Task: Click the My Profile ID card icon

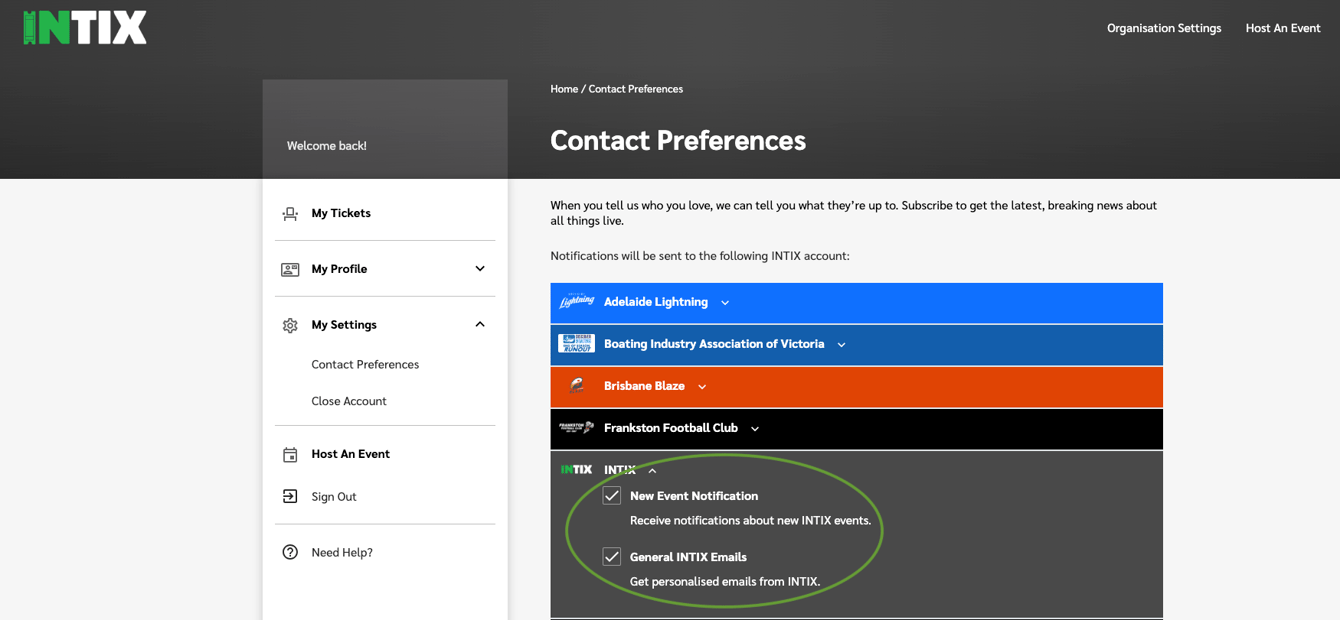Action: pyautogui.click(x=290, y=269)
